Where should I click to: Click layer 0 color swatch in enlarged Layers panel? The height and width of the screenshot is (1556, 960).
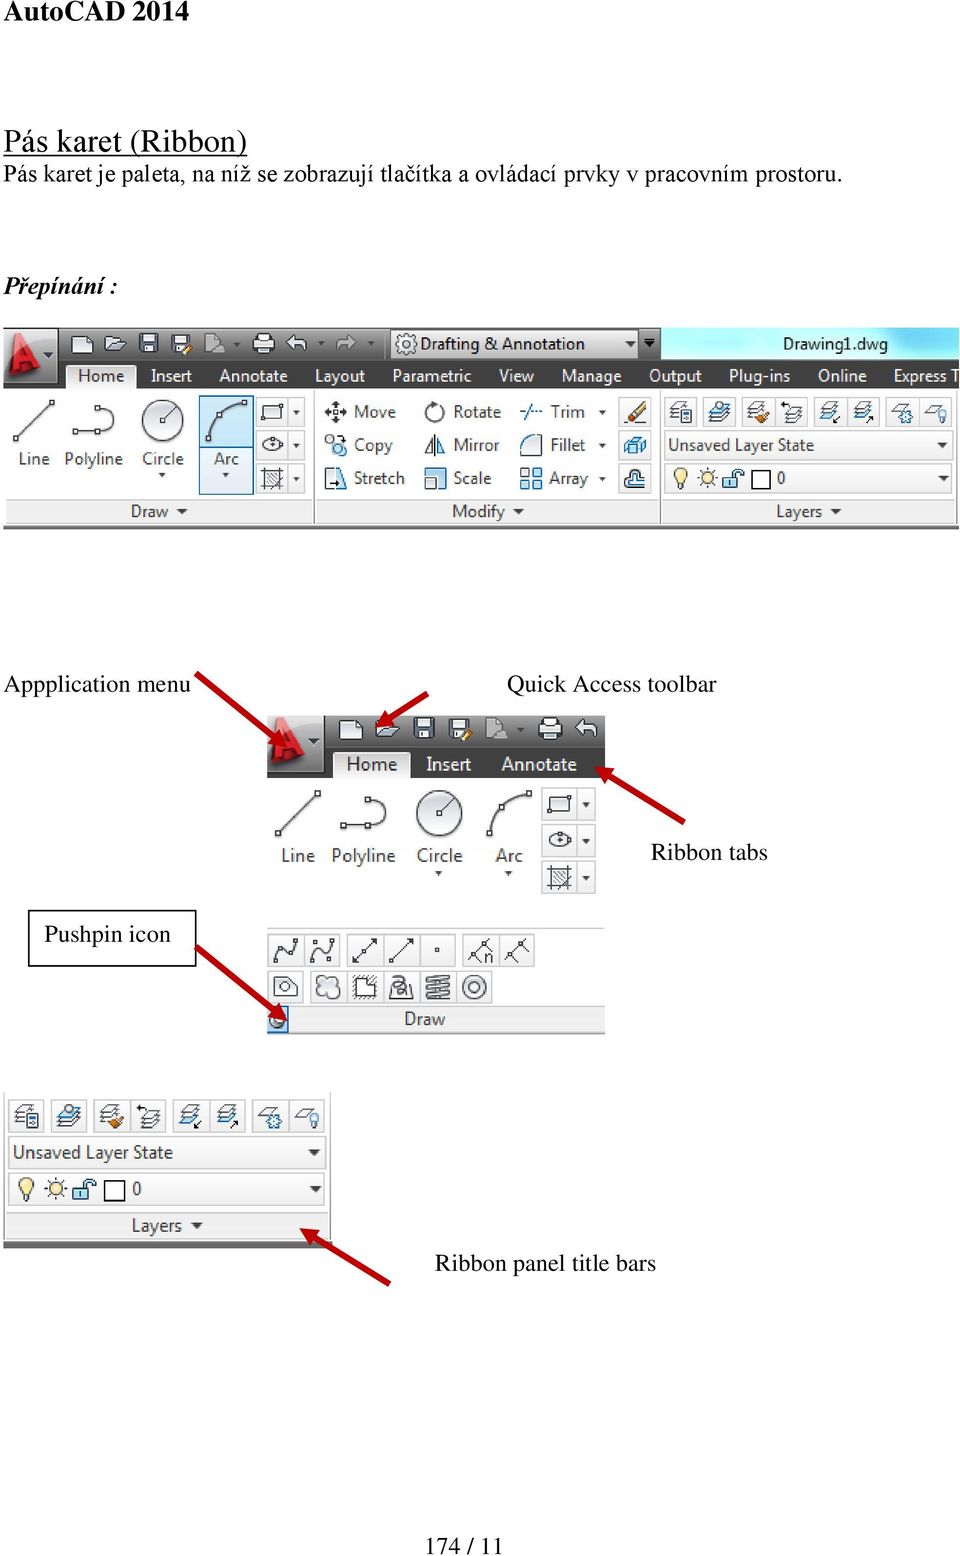coord(115,1190)
